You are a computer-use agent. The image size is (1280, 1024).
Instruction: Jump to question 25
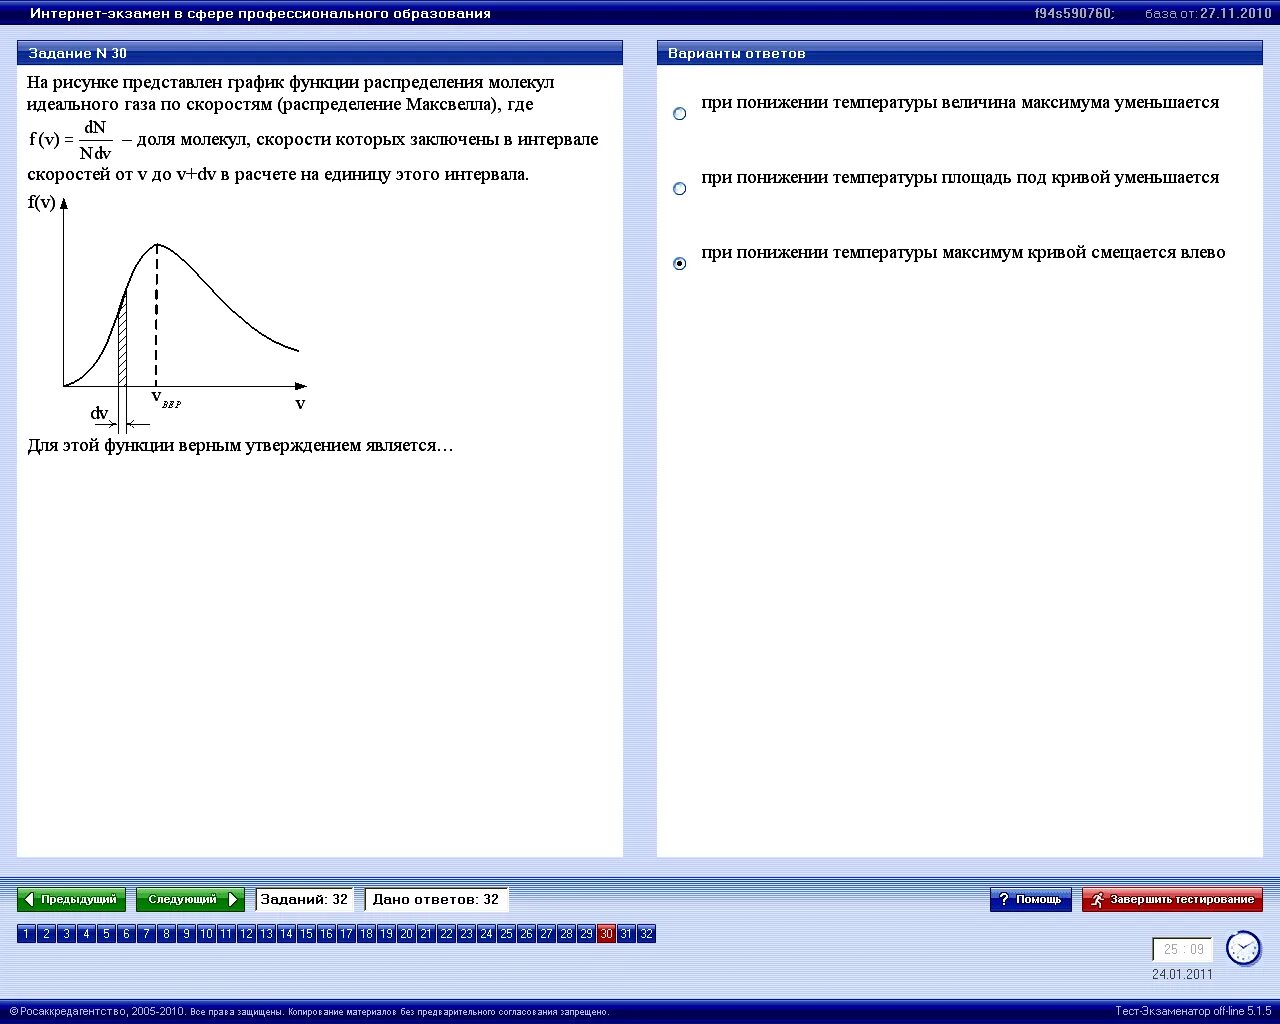[506, 934]
